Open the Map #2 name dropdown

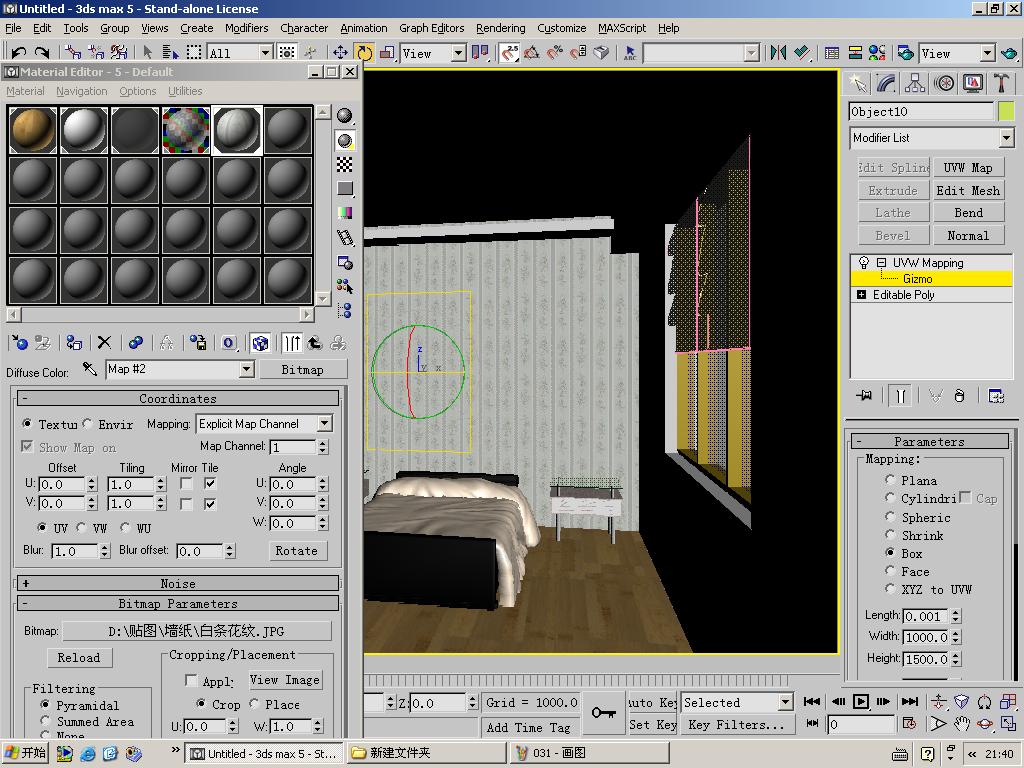(246, 370)
